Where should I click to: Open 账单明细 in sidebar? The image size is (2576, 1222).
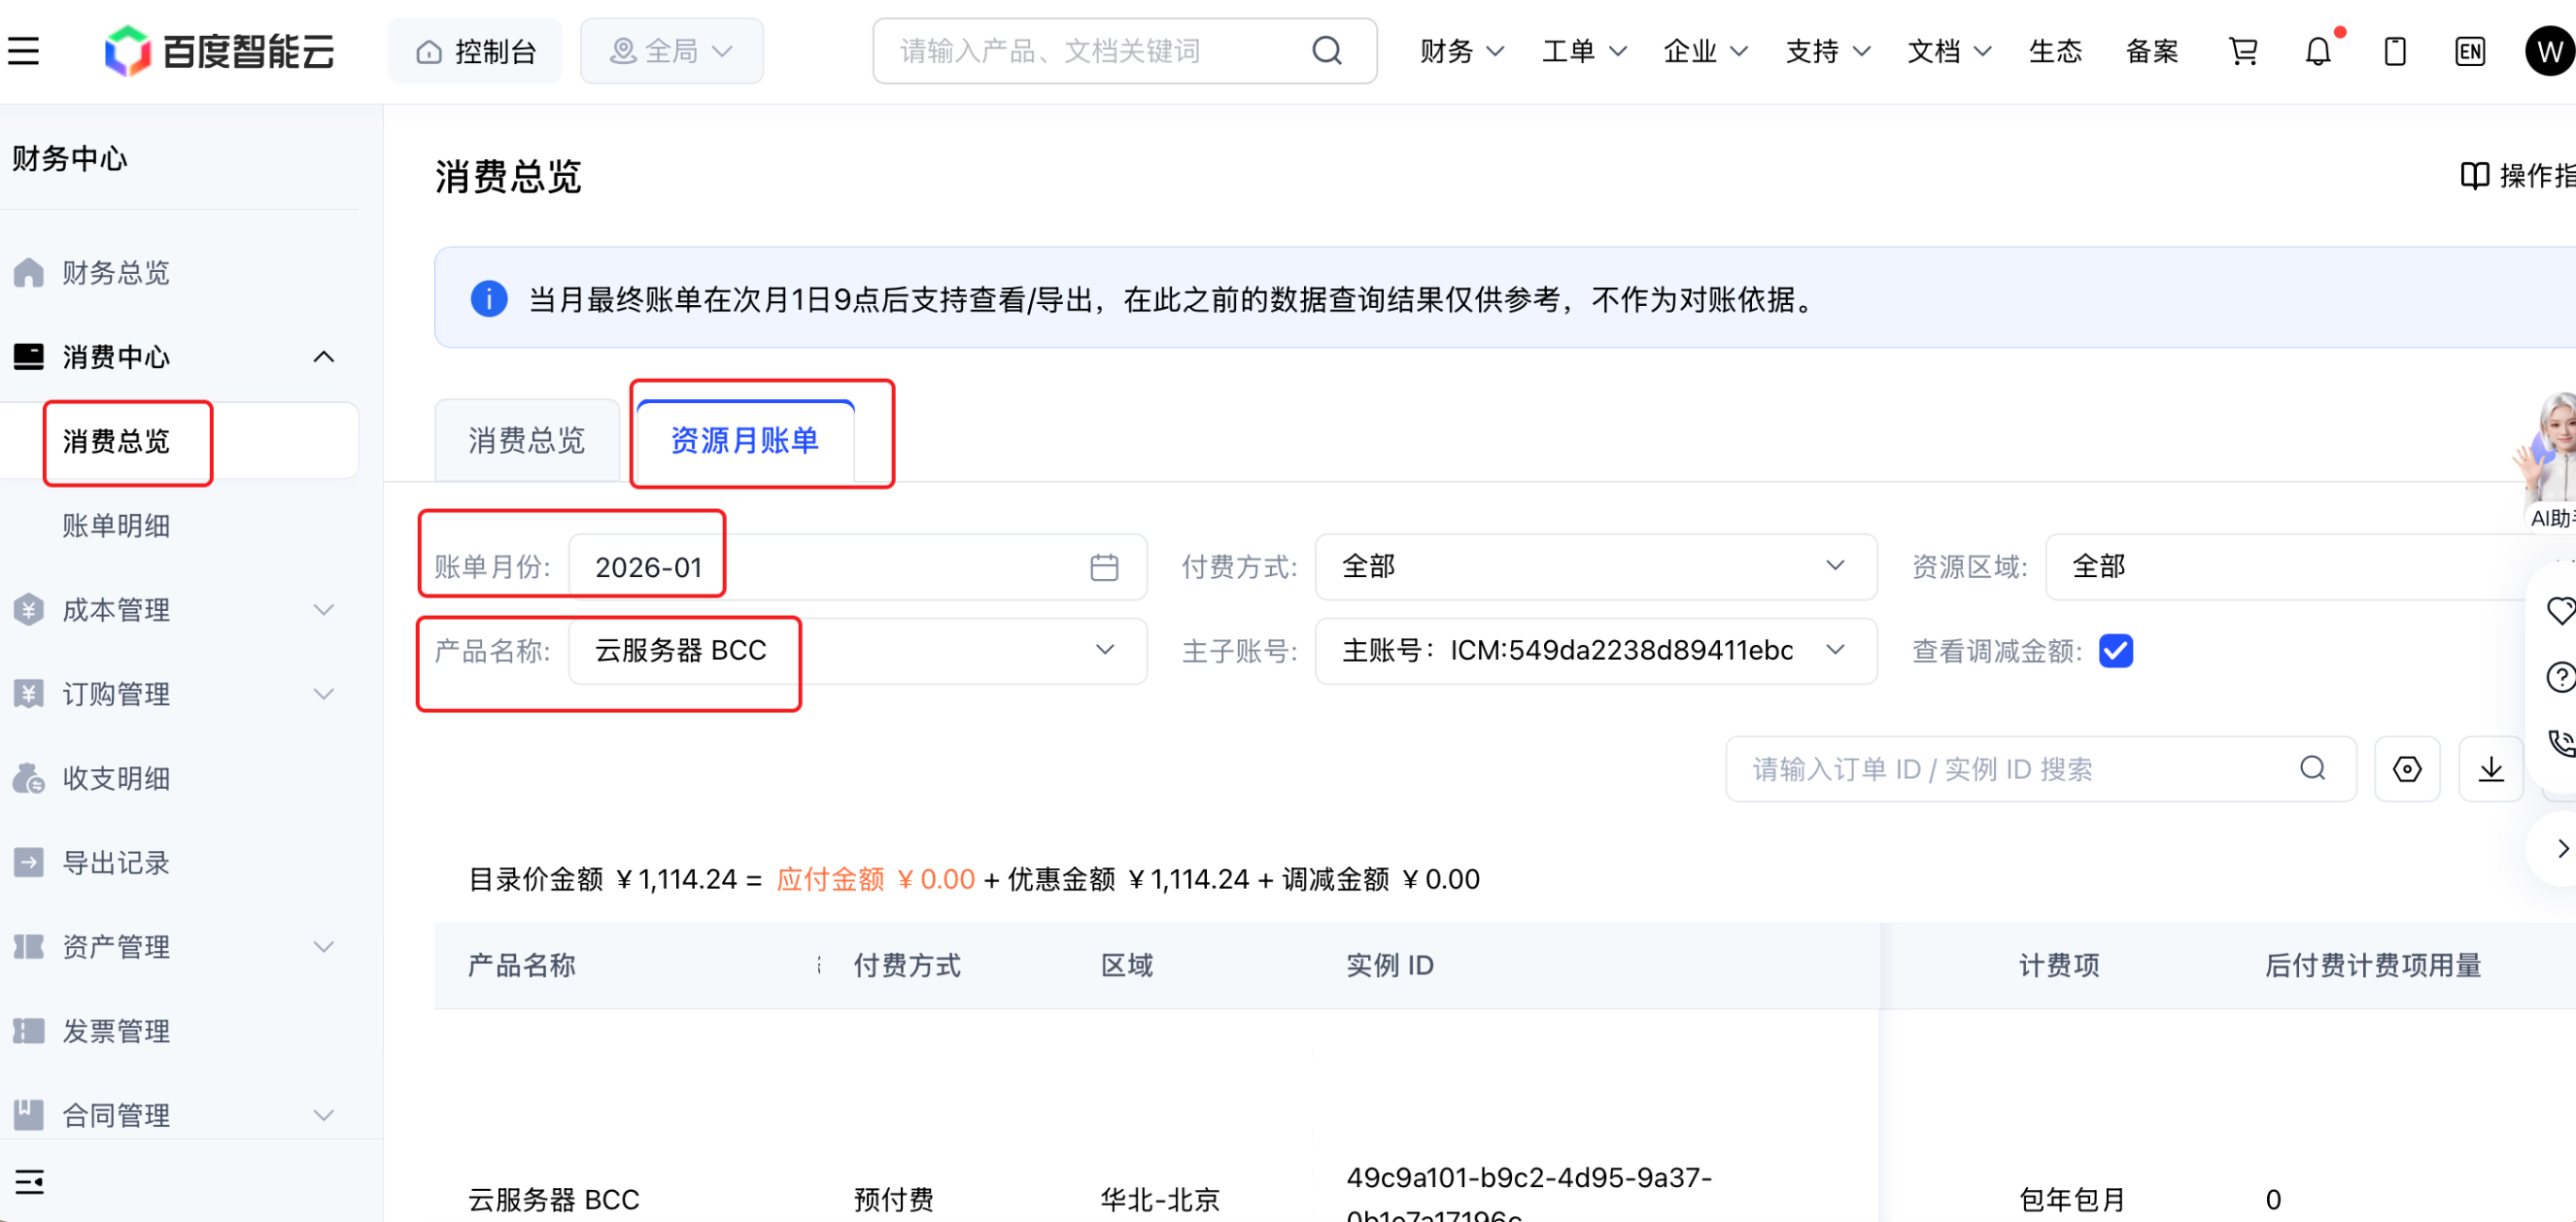tap(116, 526)
